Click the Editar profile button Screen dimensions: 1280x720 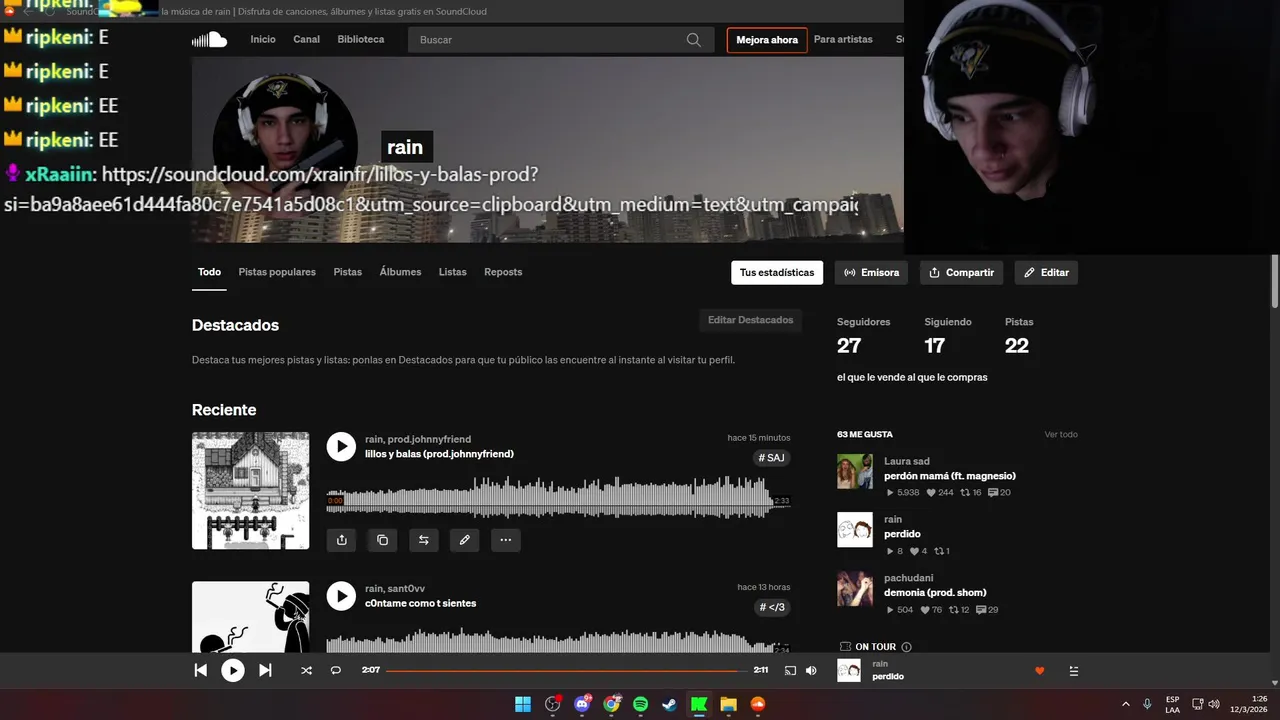tap(1046, 272)
